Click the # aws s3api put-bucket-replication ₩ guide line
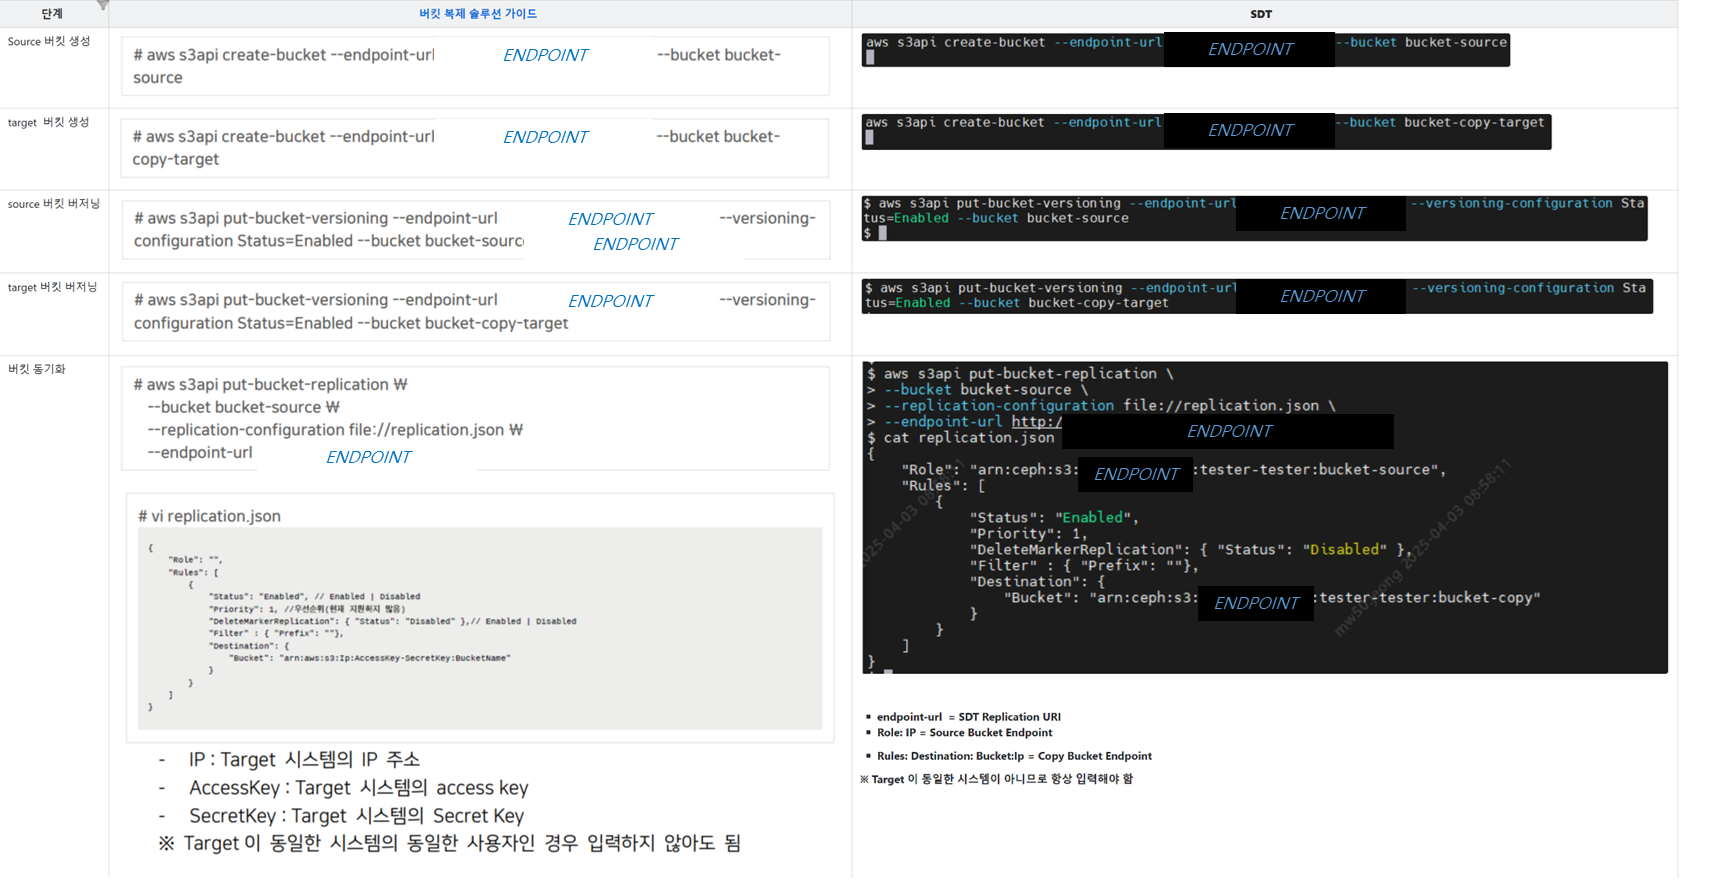Viewport: 1728px width, 882px height. pyautogui.click(x=270, y=385)
